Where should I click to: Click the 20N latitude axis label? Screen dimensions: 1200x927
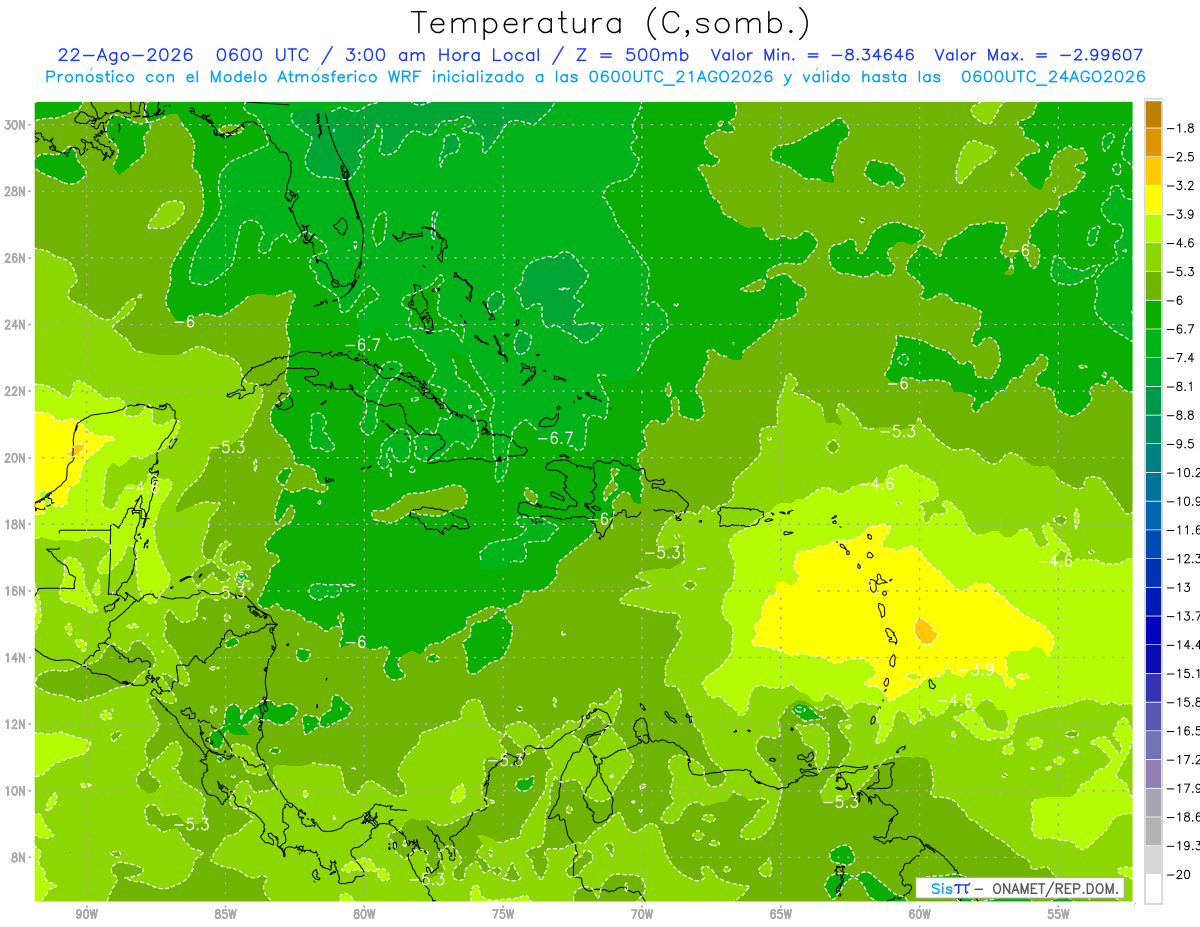17,458
